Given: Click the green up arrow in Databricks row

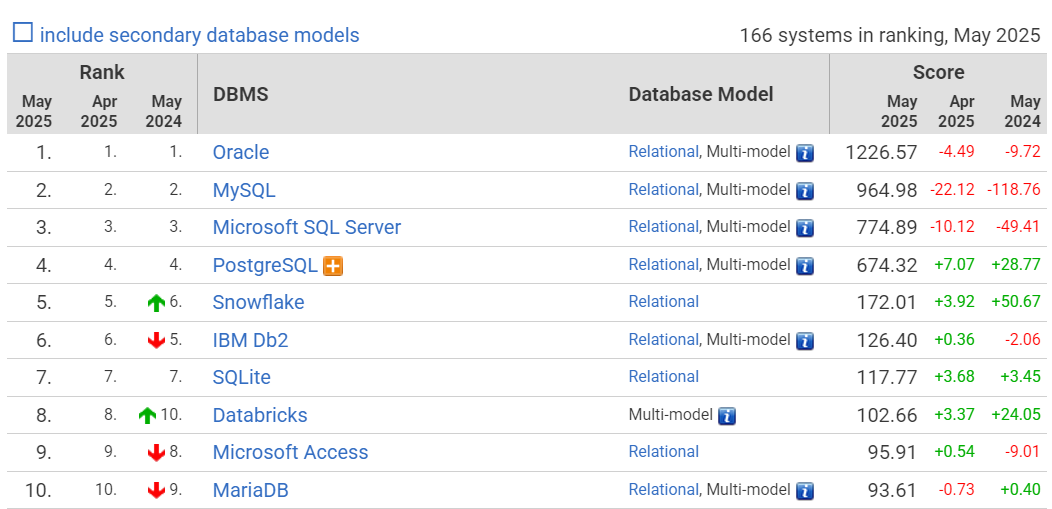Looking at the screenshot, I should point(147,416).
